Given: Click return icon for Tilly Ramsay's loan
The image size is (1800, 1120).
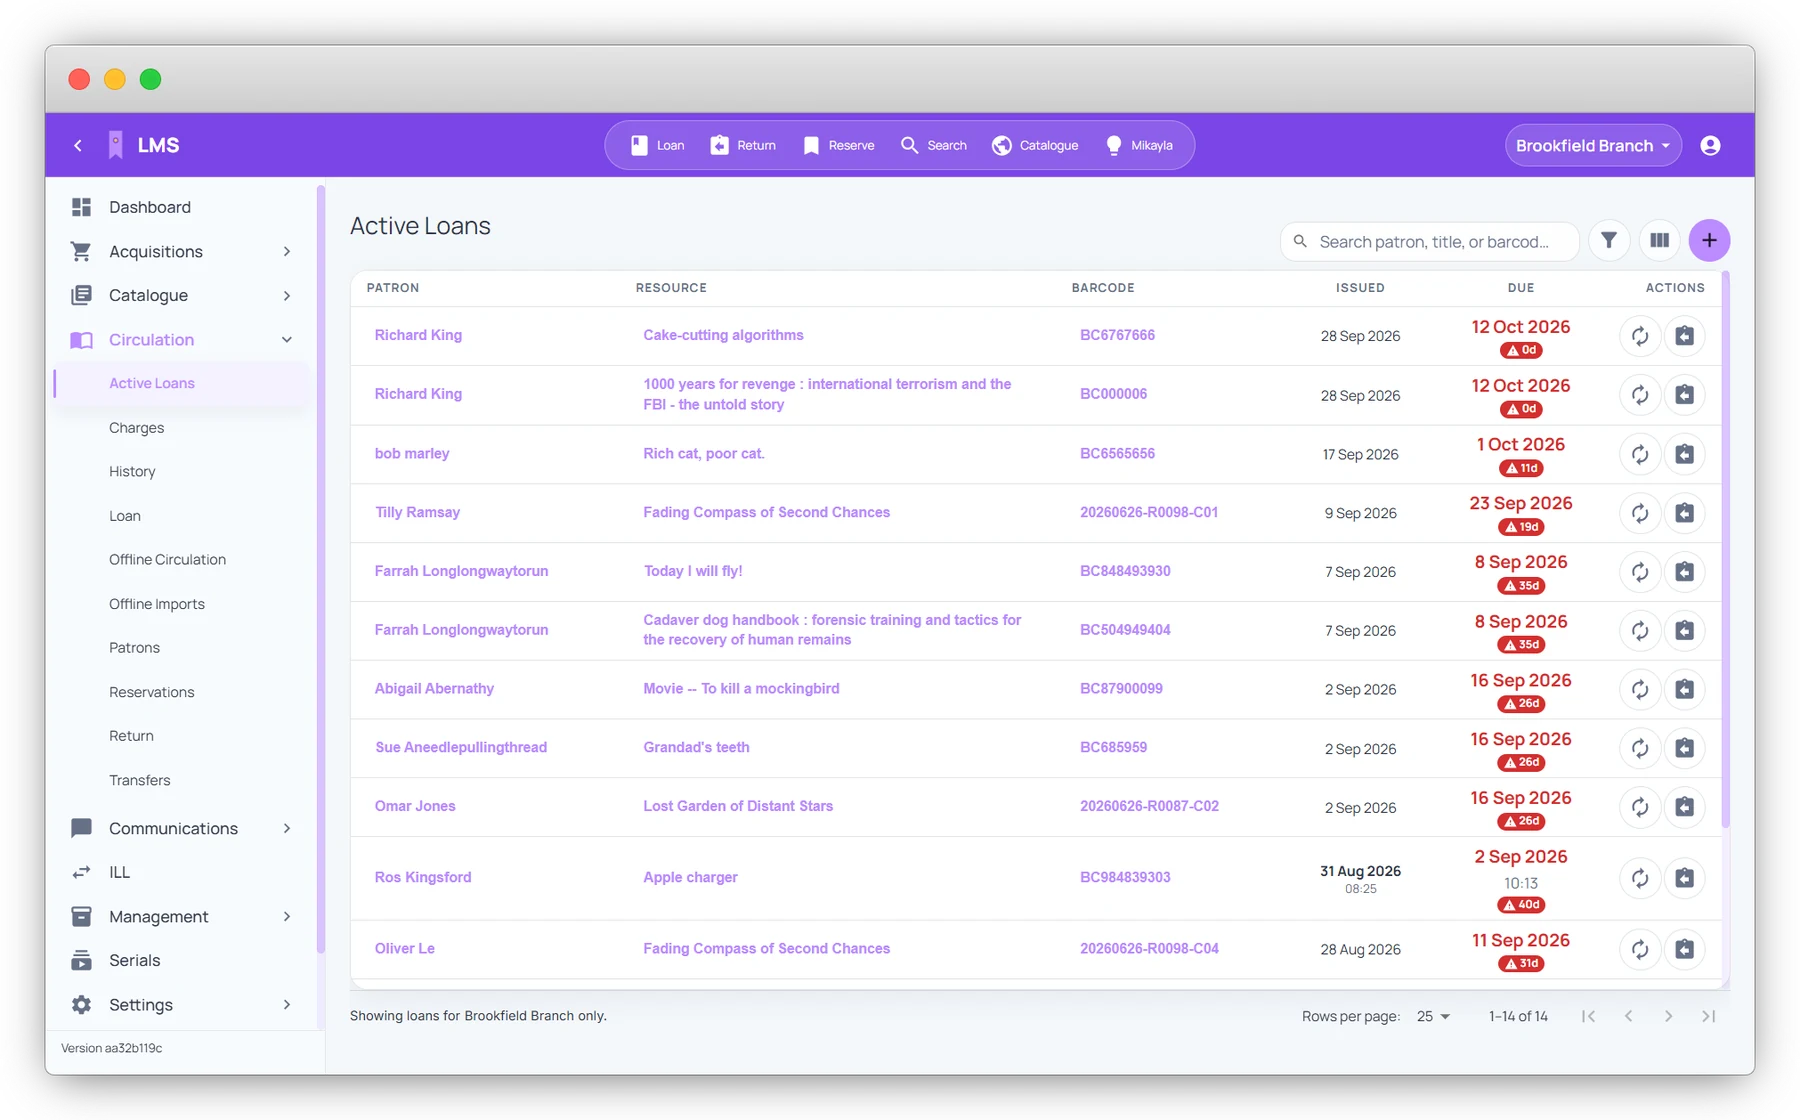Looking at the screenshot, I should click(1685, 513).
